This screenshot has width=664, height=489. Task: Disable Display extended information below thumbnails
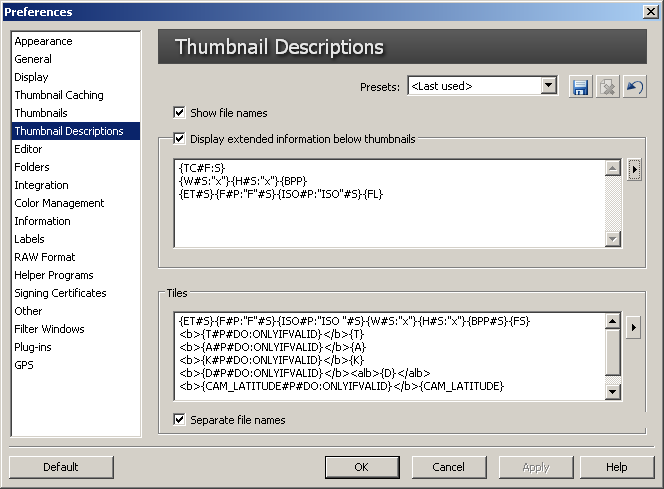pyautogui.click(x=180, y=139)
